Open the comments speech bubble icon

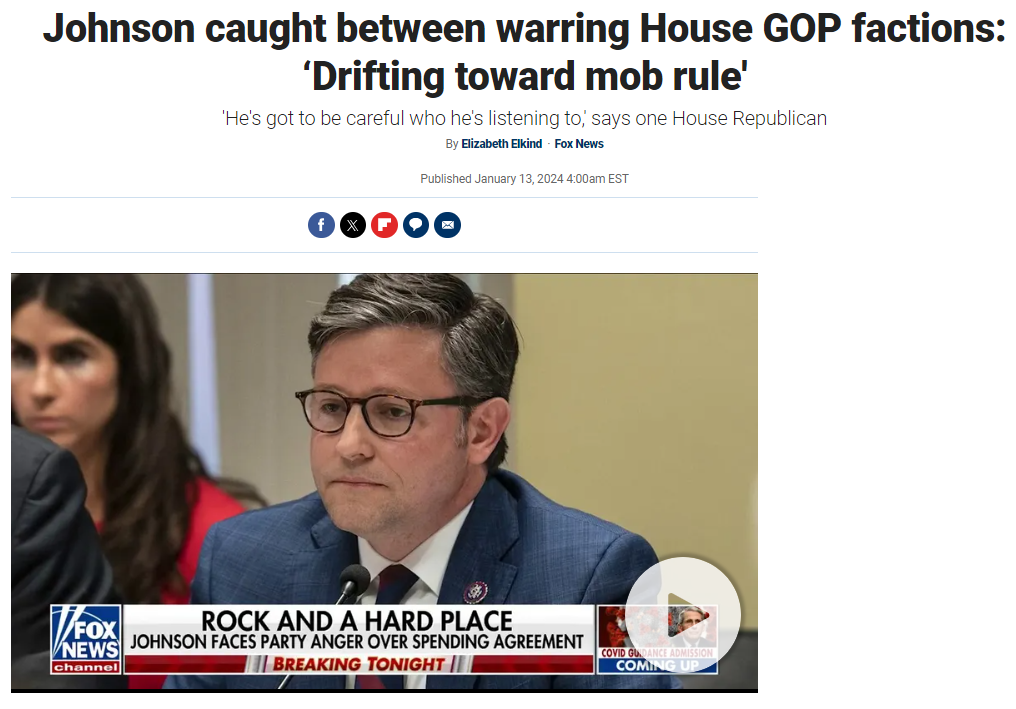coord(416,225)
